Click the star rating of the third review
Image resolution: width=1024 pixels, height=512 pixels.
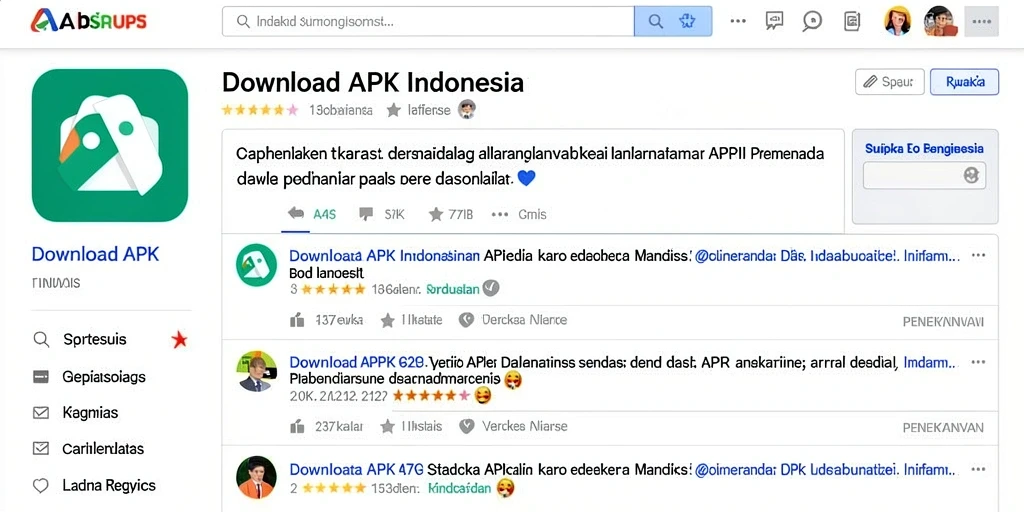(x=334, y=487)
